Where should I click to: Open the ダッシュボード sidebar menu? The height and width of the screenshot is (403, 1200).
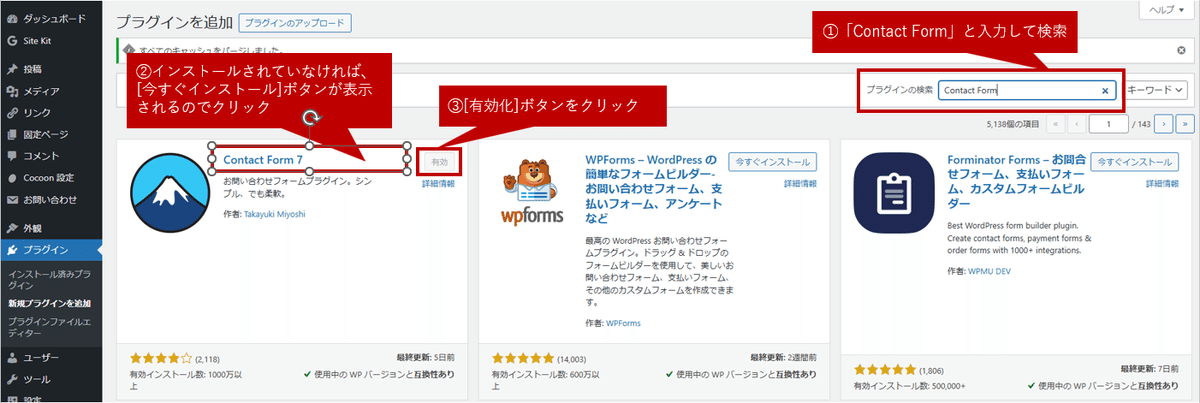[54, 19]
